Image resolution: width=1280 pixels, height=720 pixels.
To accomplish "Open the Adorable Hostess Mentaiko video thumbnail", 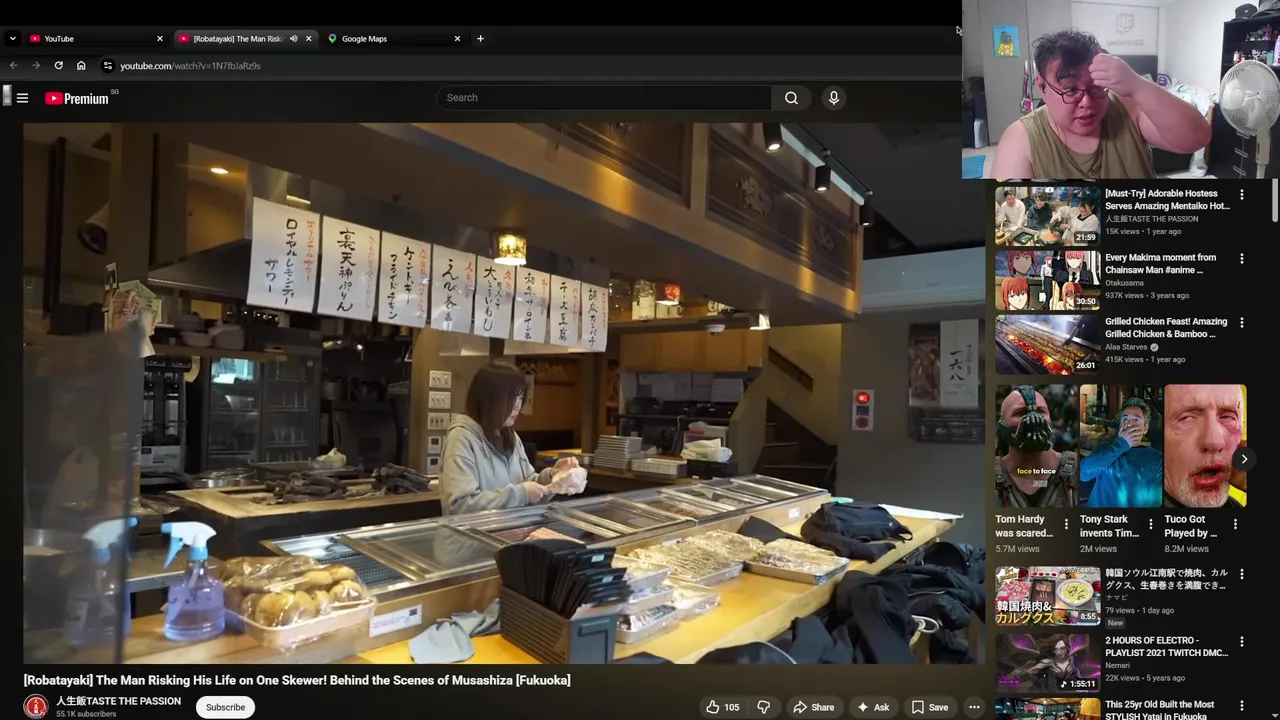I will click(x=1047, y=216).
